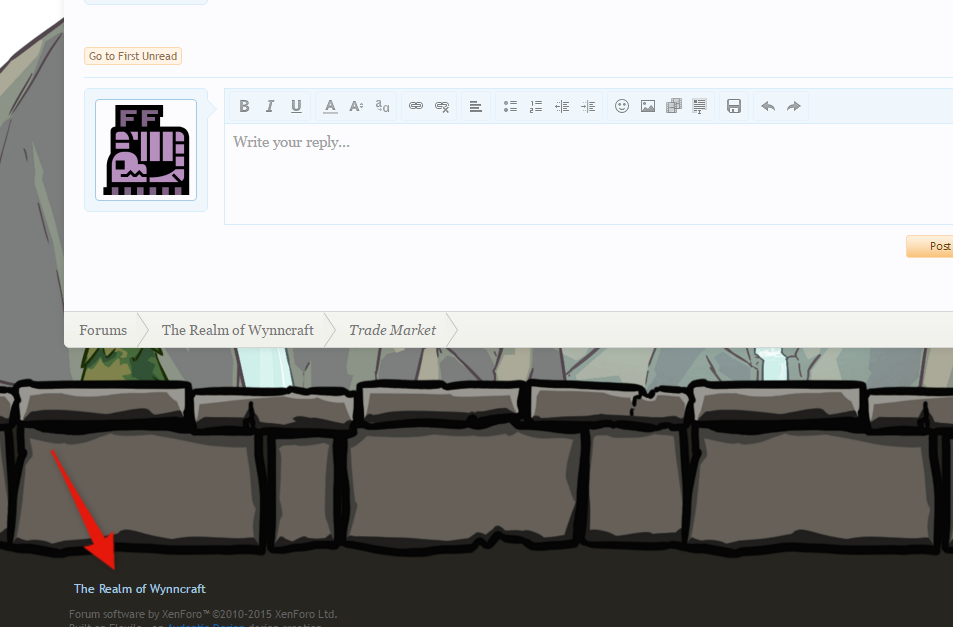The image size is (953, 627).
Task: Insert an ordered numbered list
Action: pos(536,106)
